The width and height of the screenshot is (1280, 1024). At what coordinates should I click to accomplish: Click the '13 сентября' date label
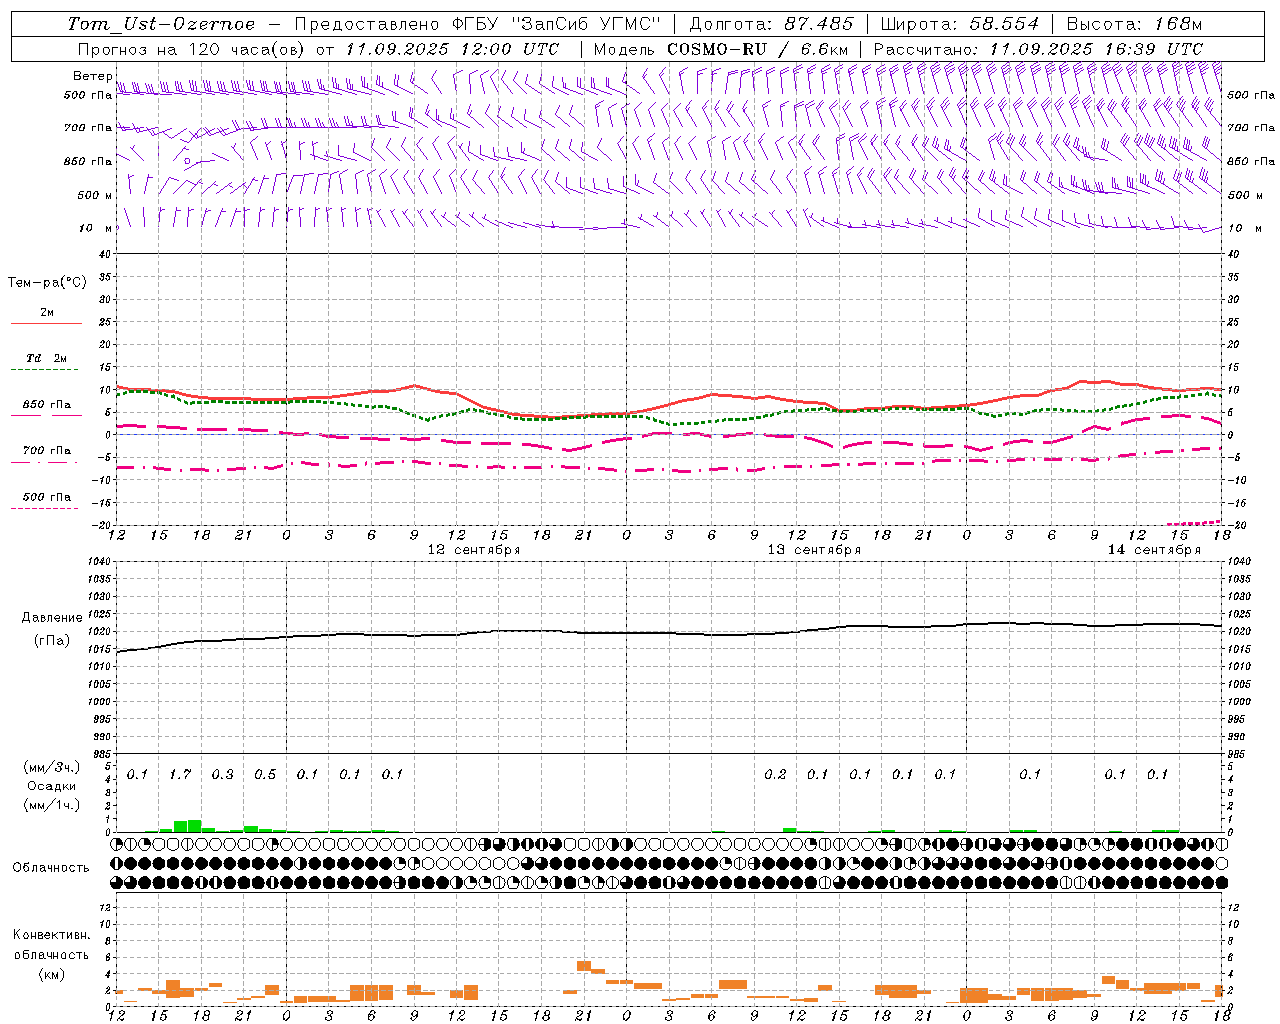pos(814,550)
